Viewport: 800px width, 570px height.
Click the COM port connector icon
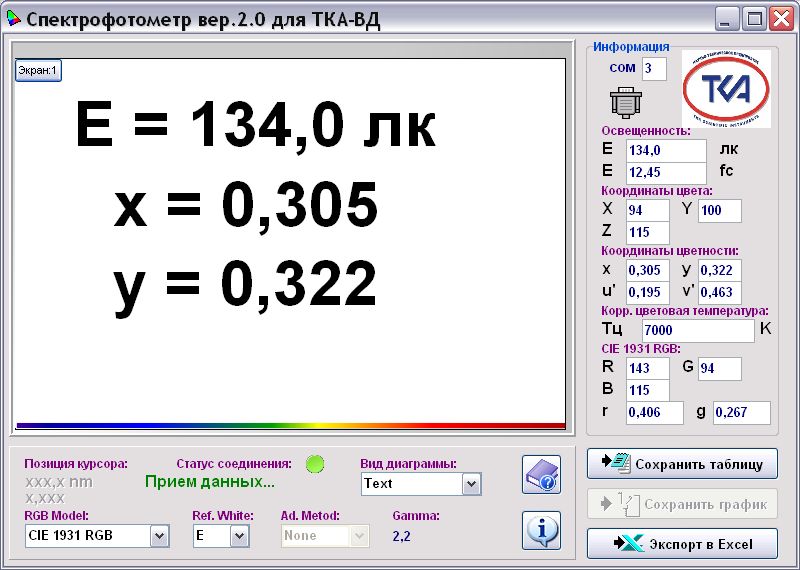(625, 103)
